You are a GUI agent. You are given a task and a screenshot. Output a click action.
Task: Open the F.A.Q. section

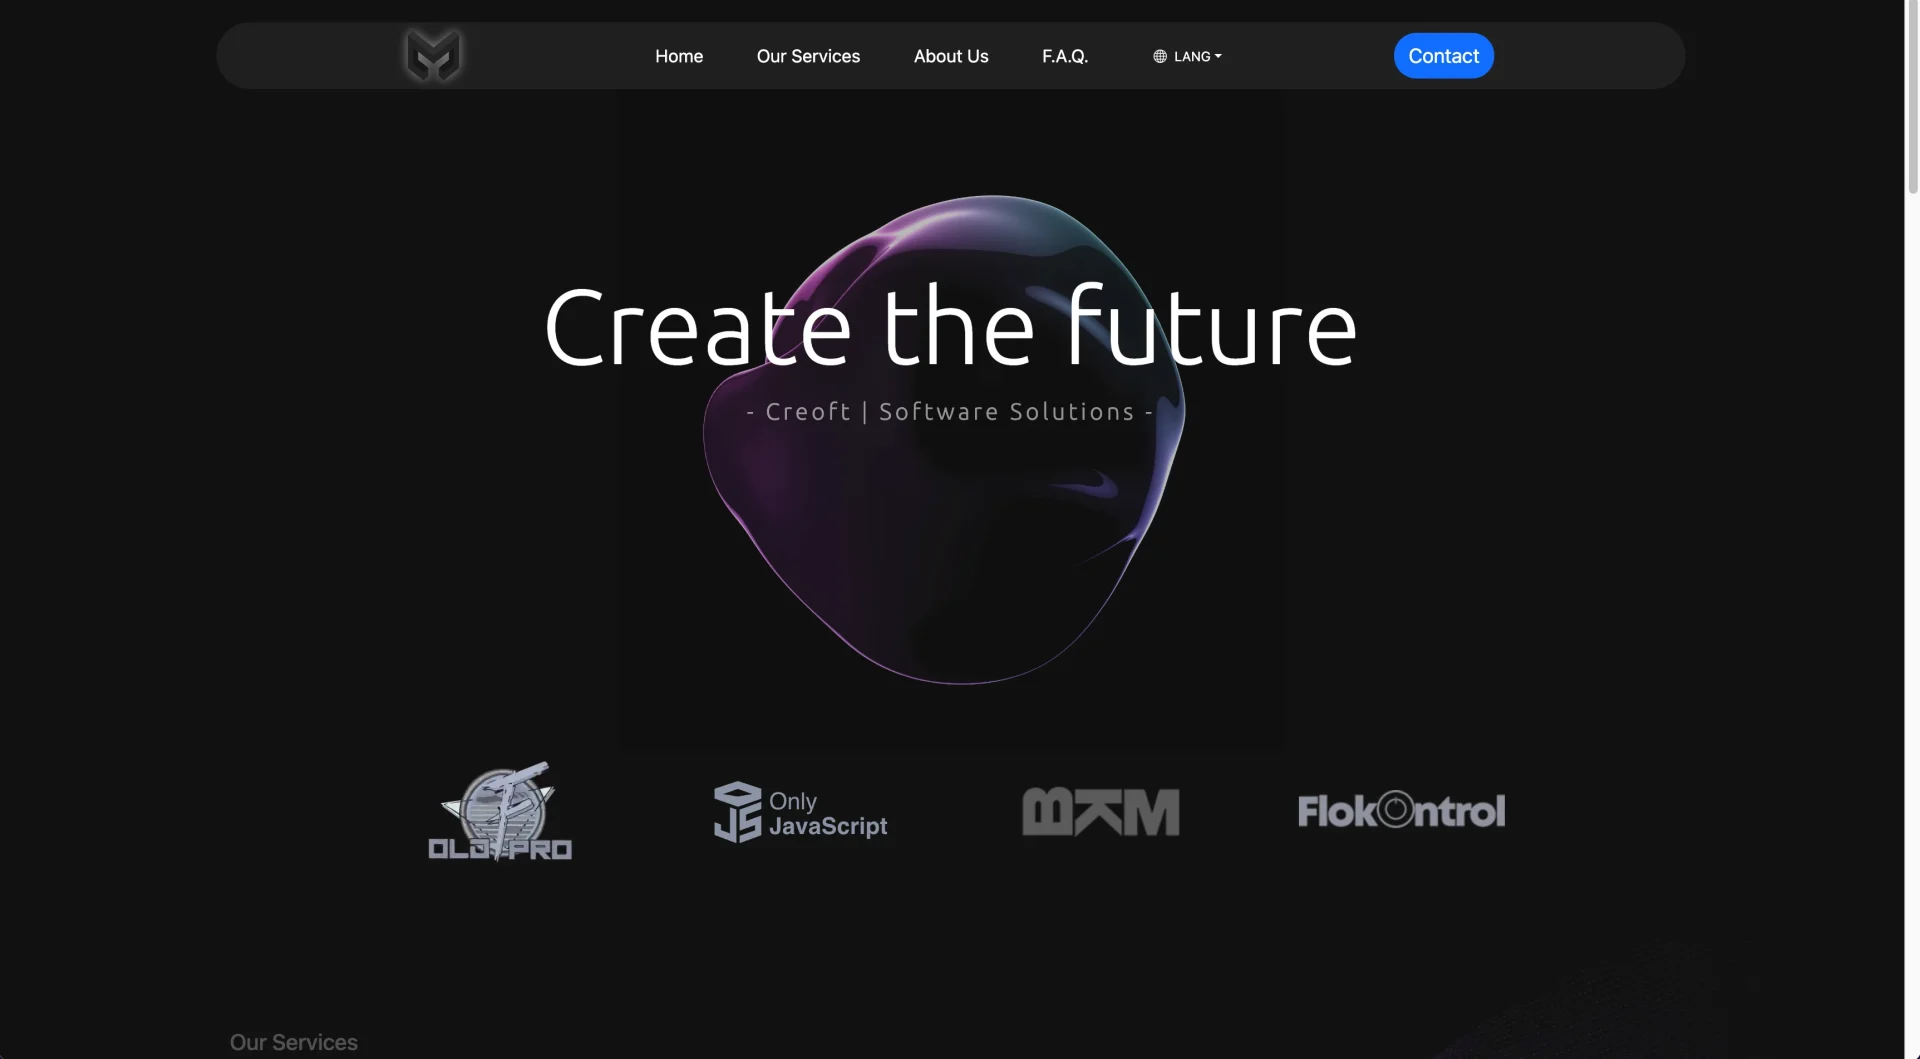1065,57
